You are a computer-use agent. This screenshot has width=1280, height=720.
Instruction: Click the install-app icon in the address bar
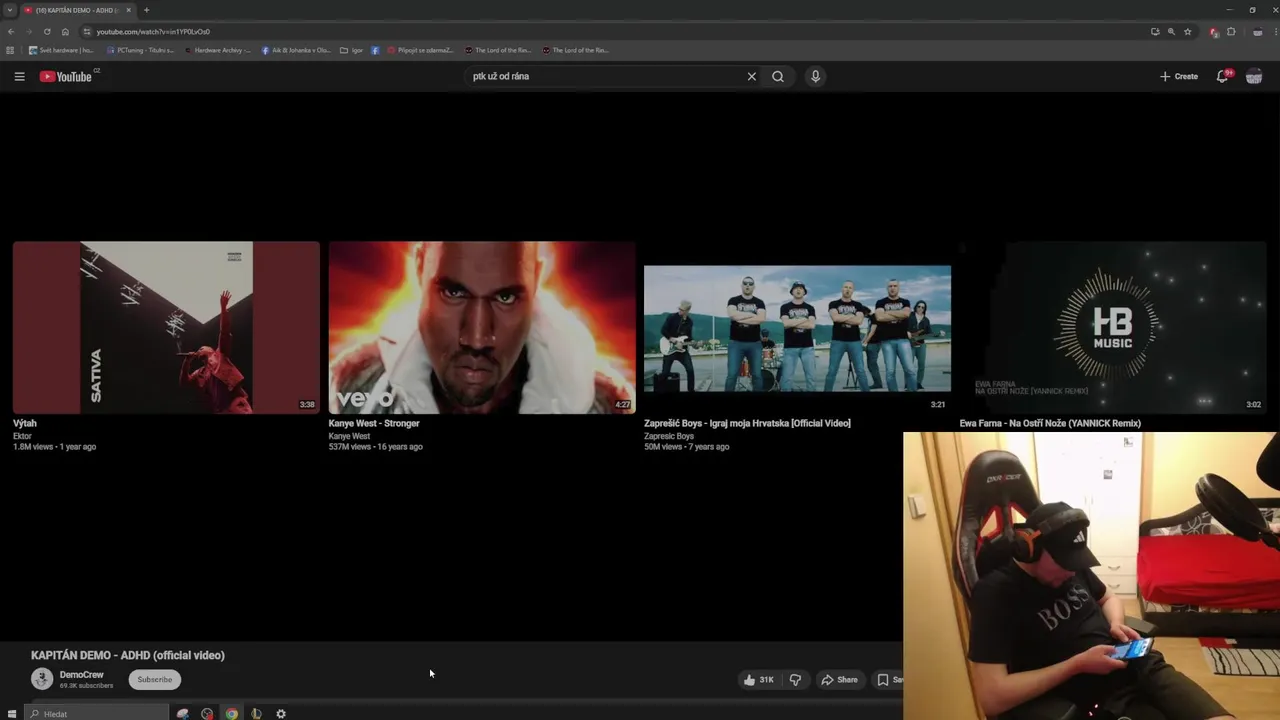[1155, 31]
